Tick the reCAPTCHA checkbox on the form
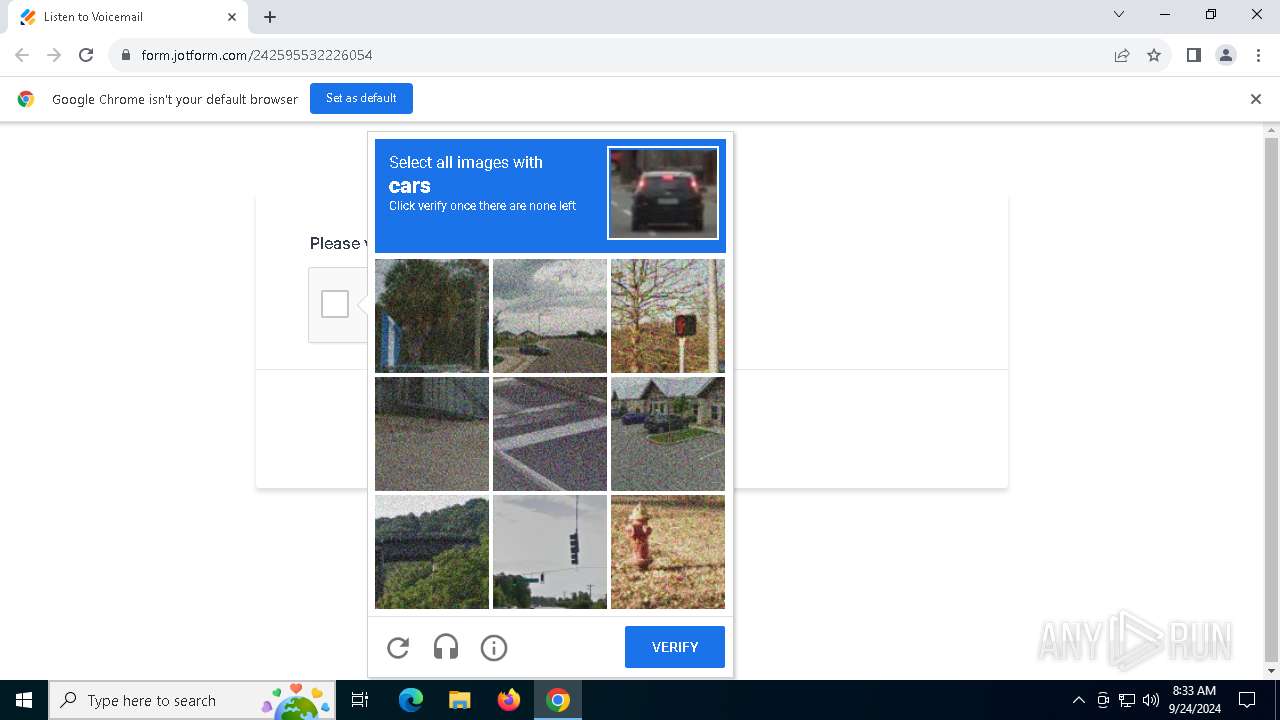The height and width of the screenshot is (720, 1280). tap(335, 304)
